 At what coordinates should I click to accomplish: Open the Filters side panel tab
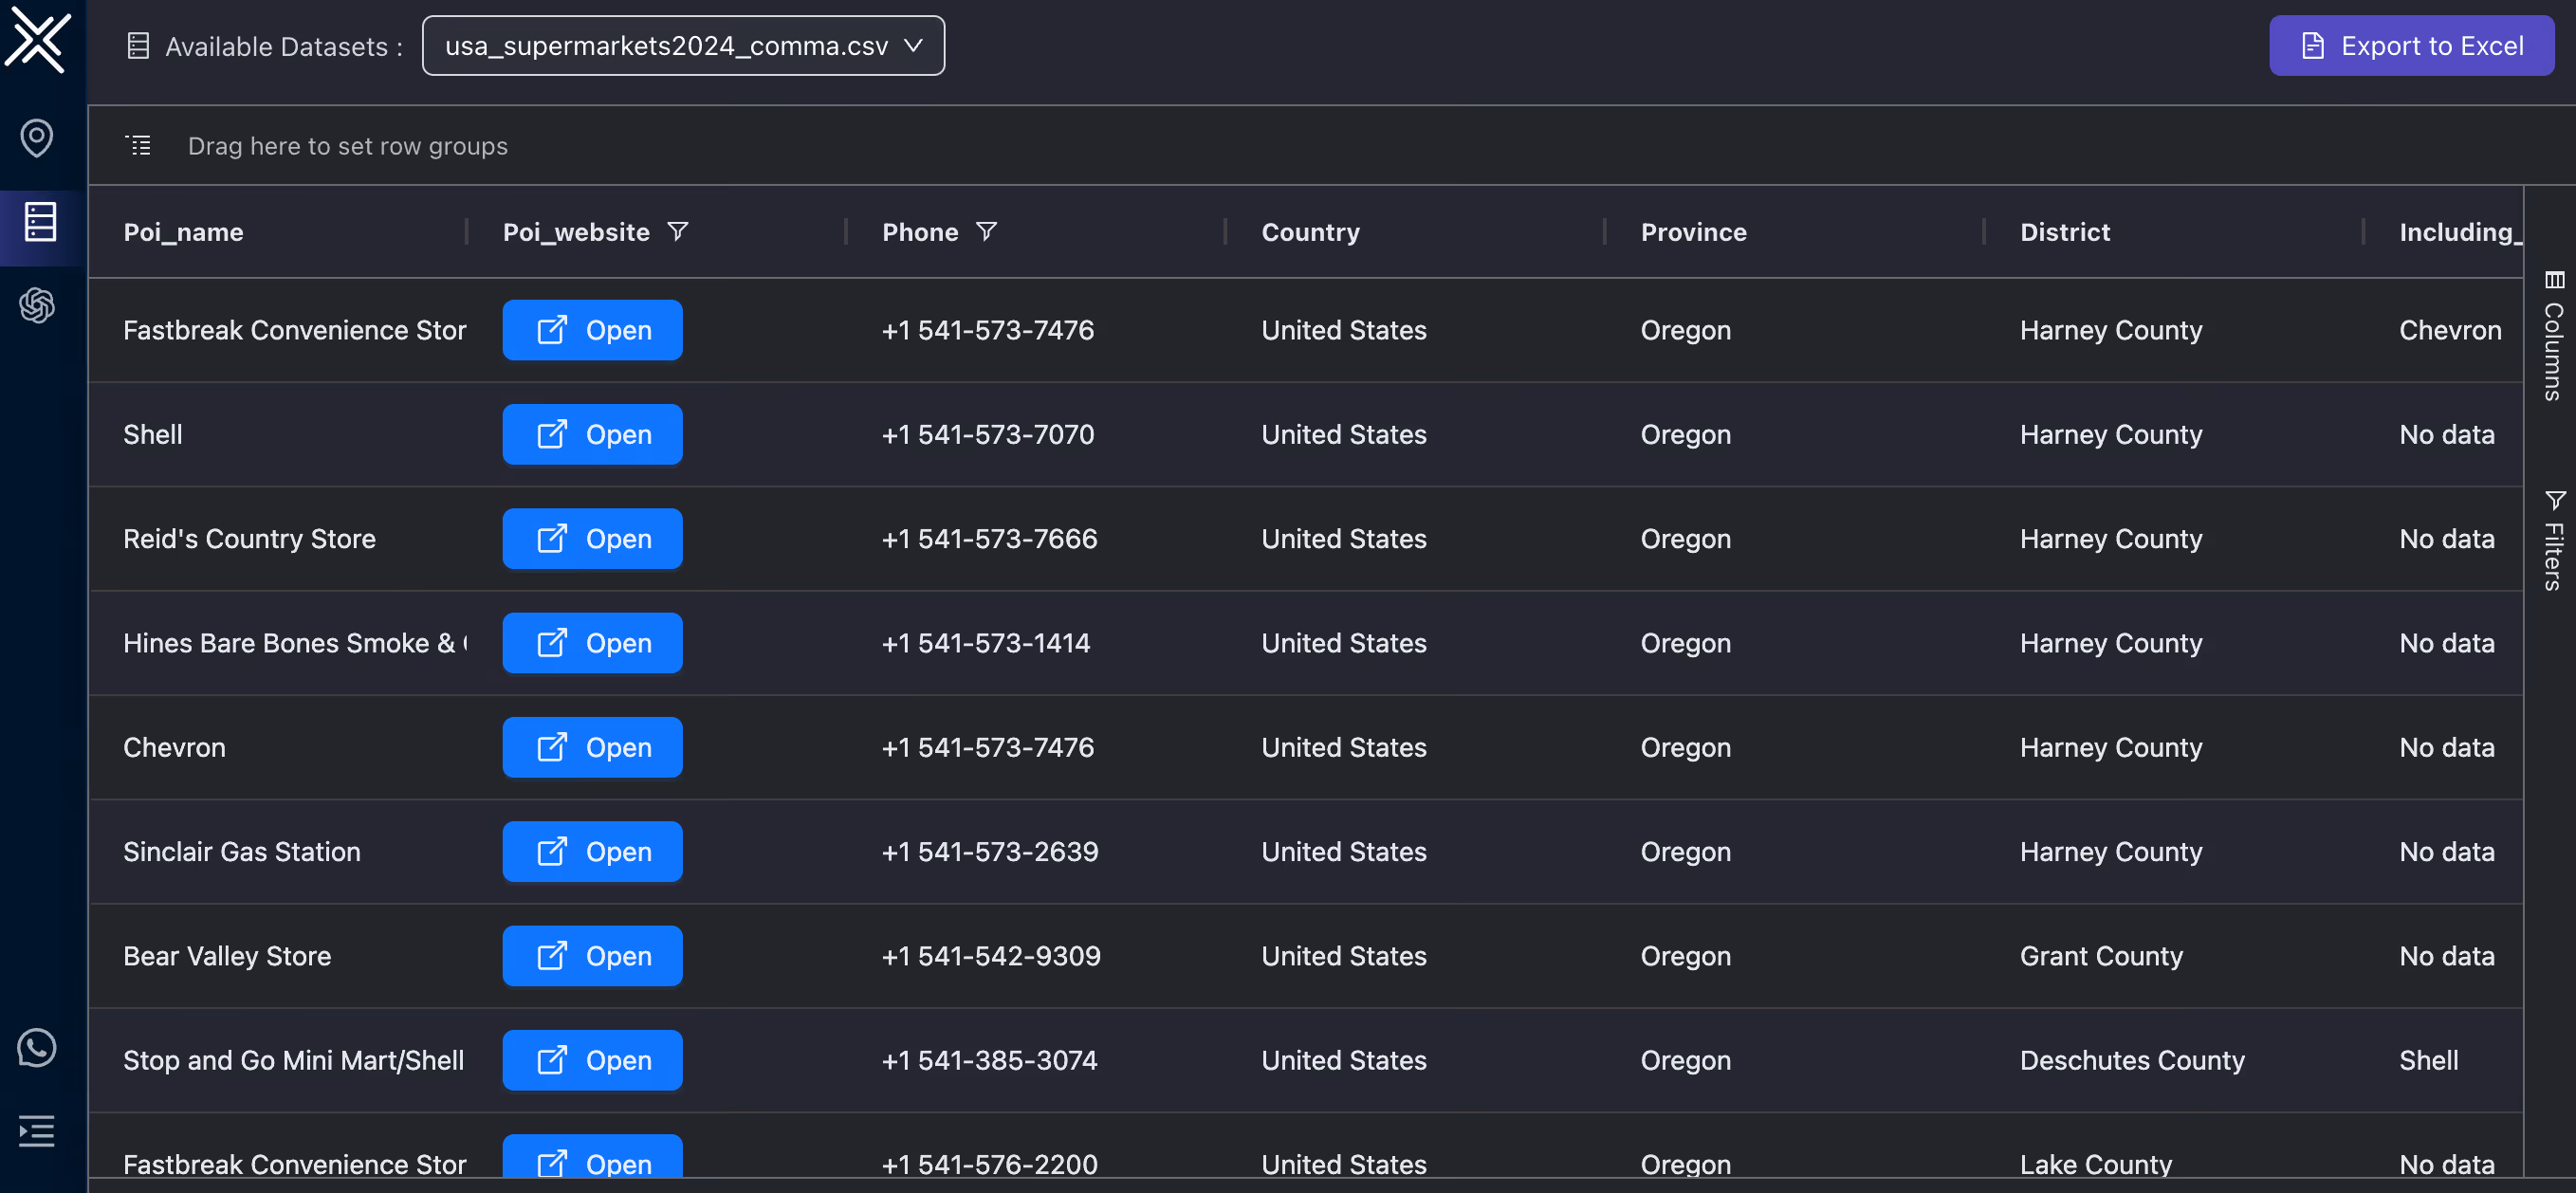click(2553, 541)
